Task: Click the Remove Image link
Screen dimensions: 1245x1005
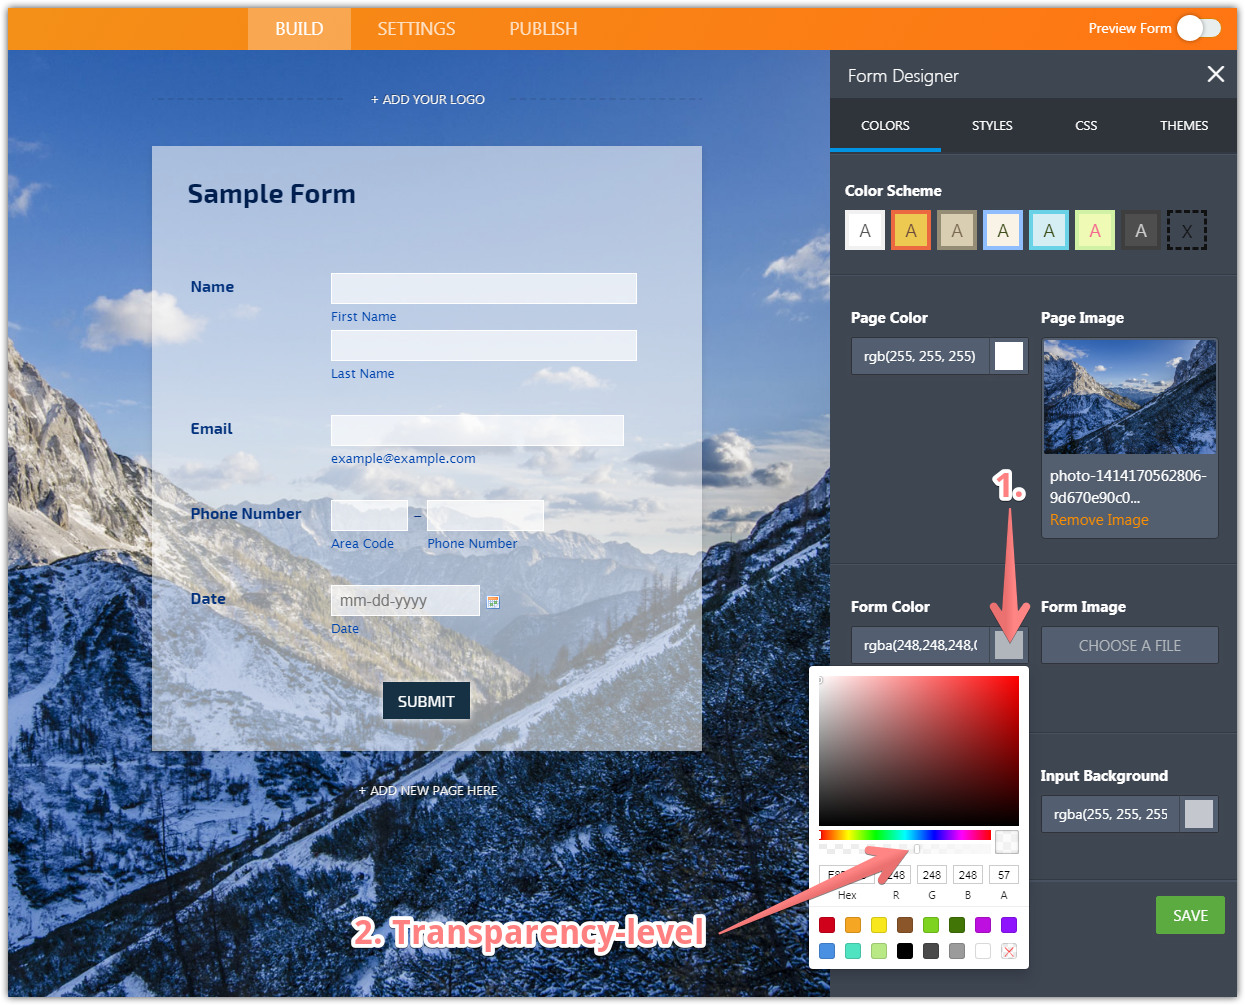Action: [1099, 520]
